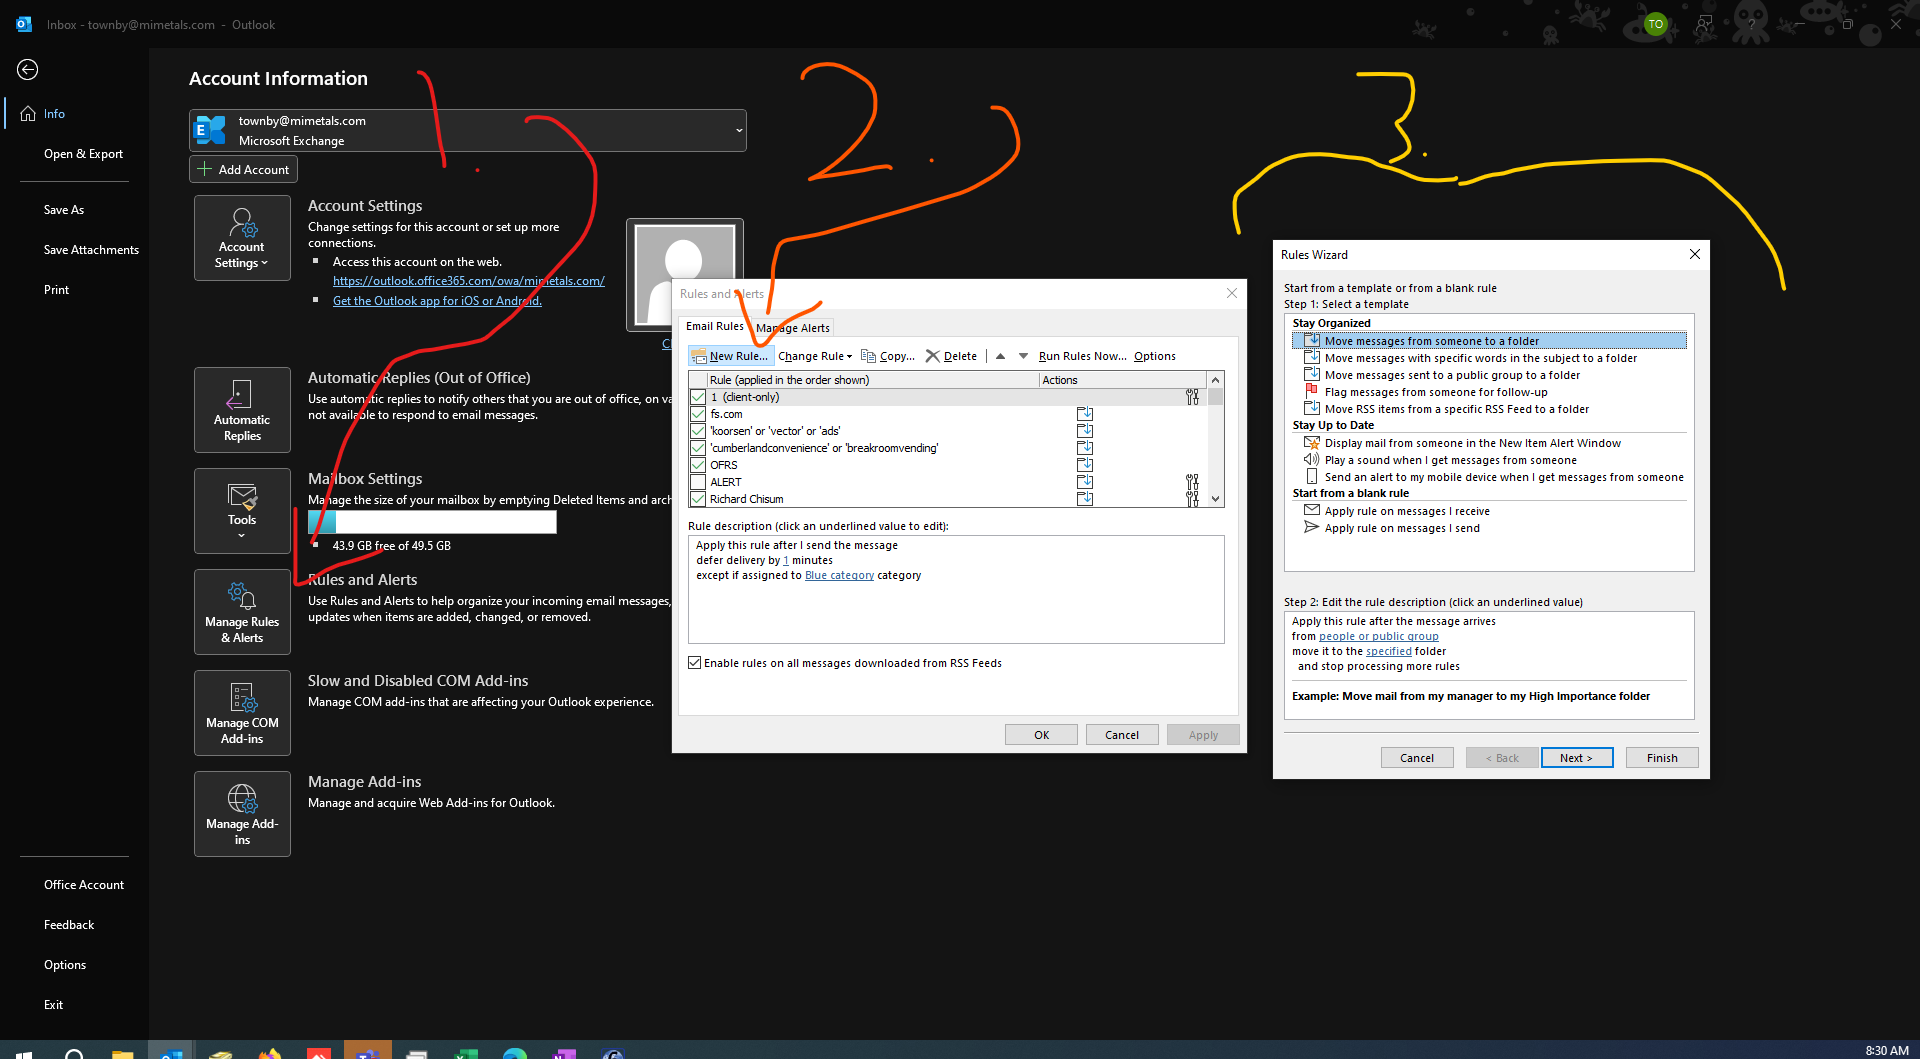Open the Manage Alerts tab
1920x1059 pixels.
(793, 328)
